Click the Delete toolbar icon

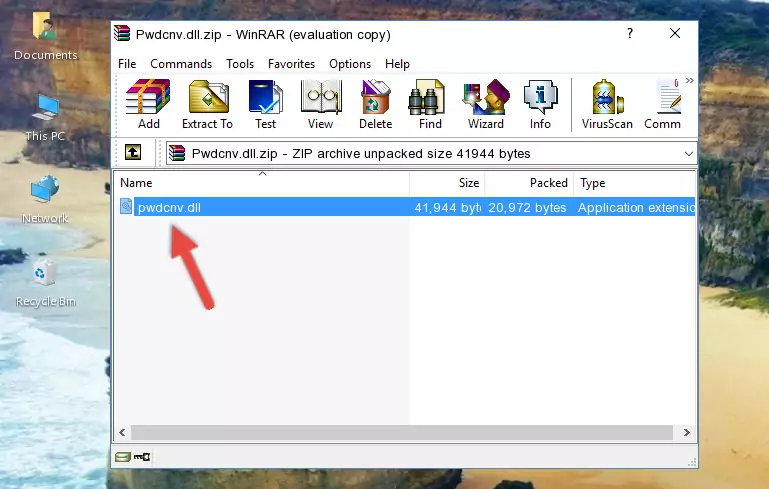[375, 104]
